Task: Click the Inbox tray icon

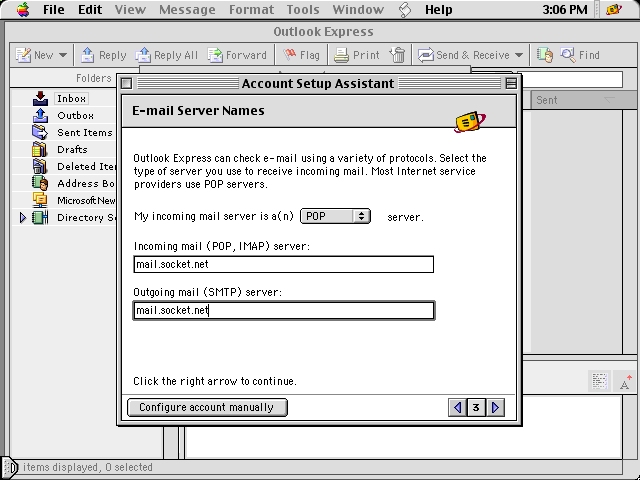Action: [x=40, y=98]
